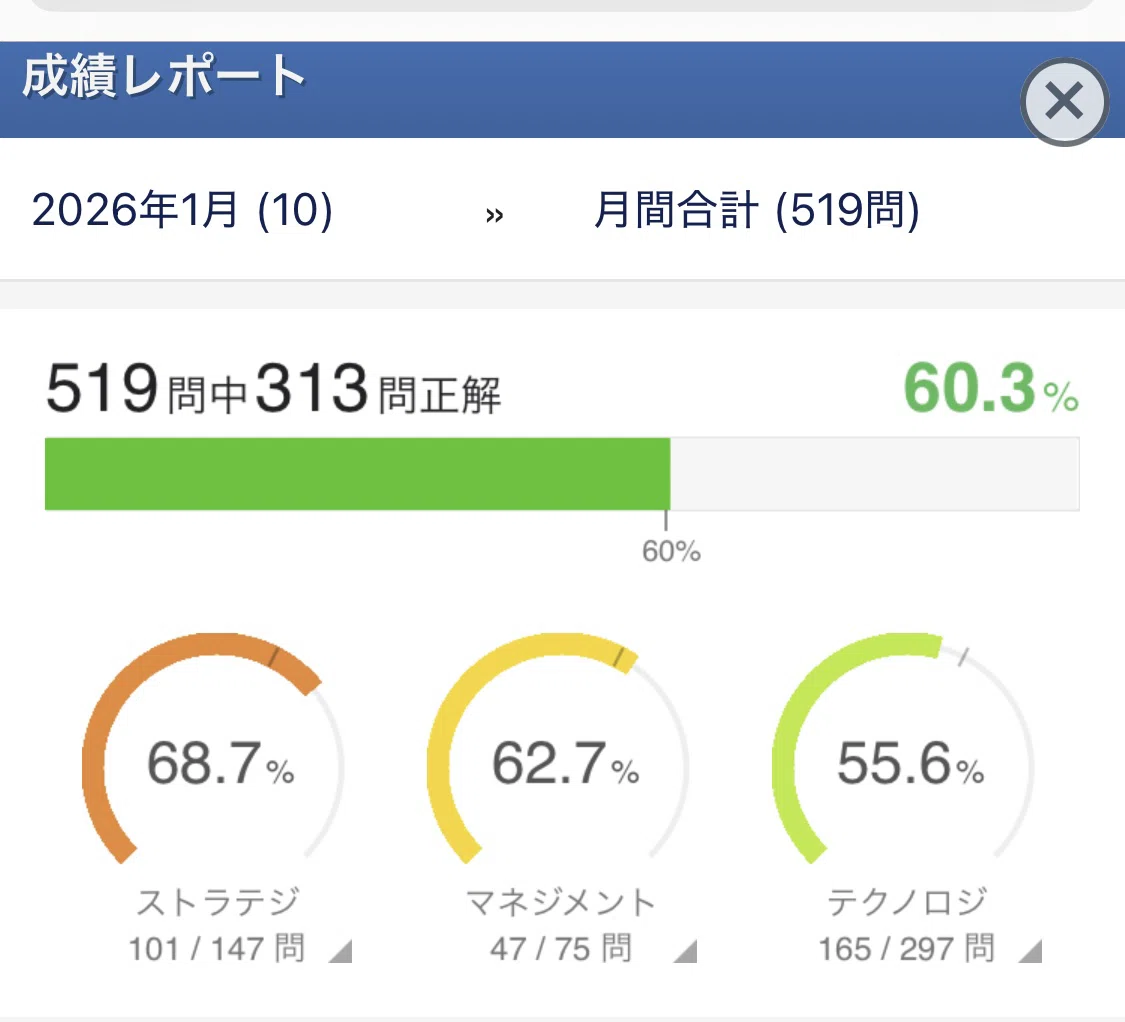
Task: Close the 成績レポート panel with X
Action: pos(1064,101)
